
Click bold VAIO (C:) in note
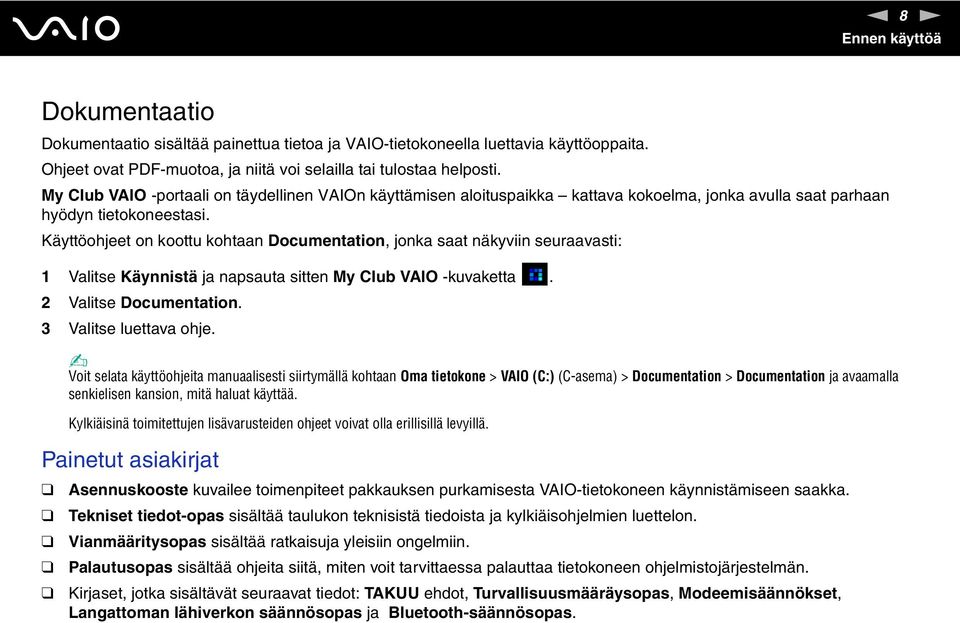(x=527, y=376)
